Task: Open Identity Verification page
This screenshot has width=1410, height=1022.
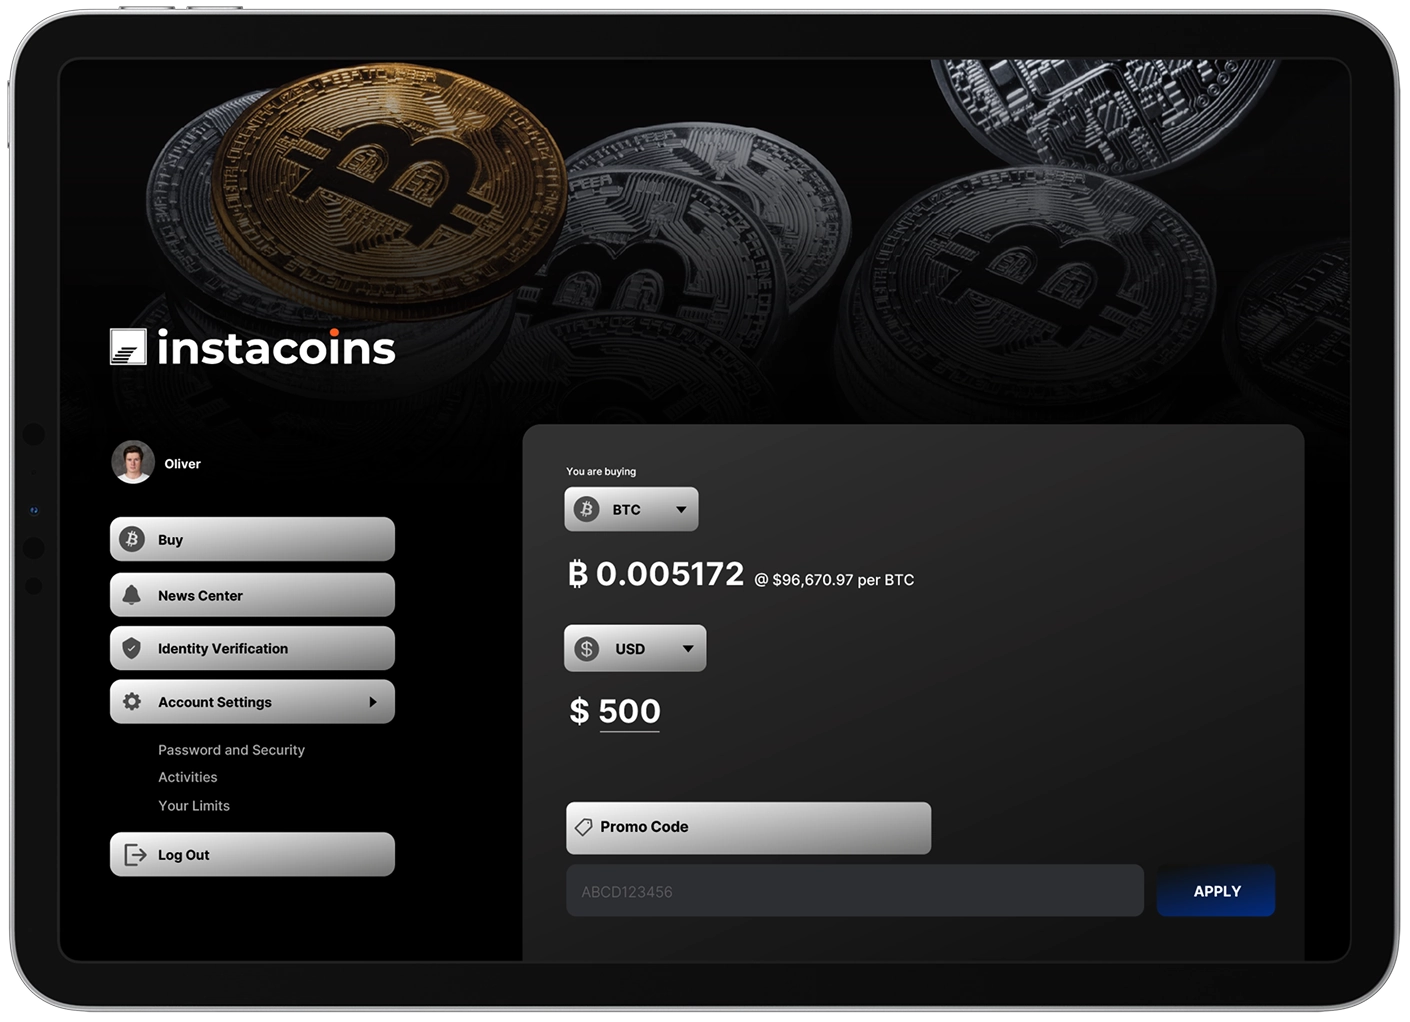Action: click(252, 648)
